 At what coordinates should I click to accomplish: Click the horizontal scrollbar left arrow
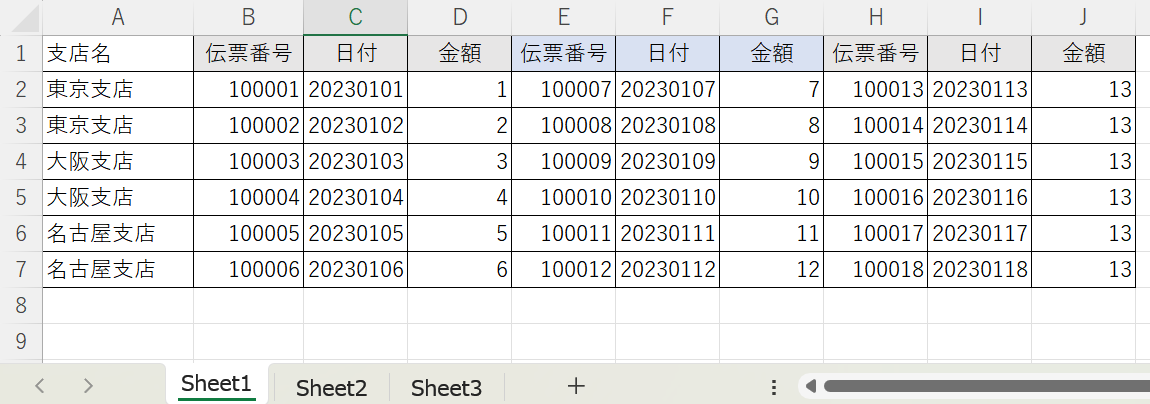tap(810, 386)
